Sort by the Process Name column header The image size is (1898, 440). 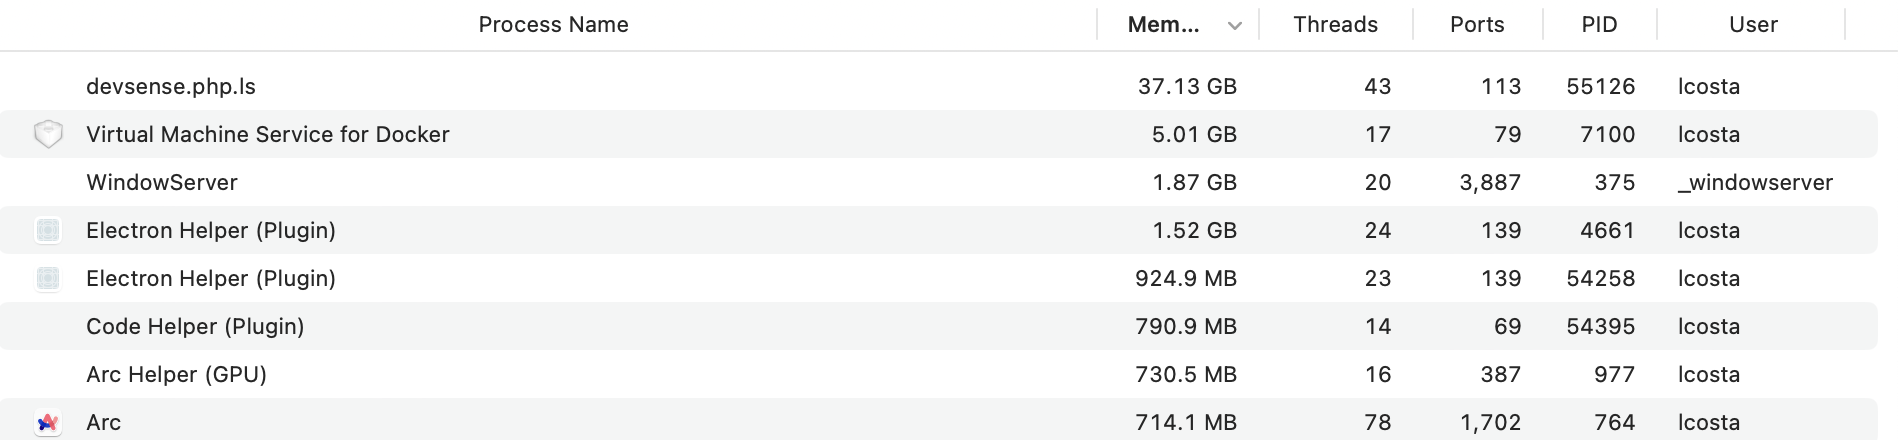click(x=553, y=25)
